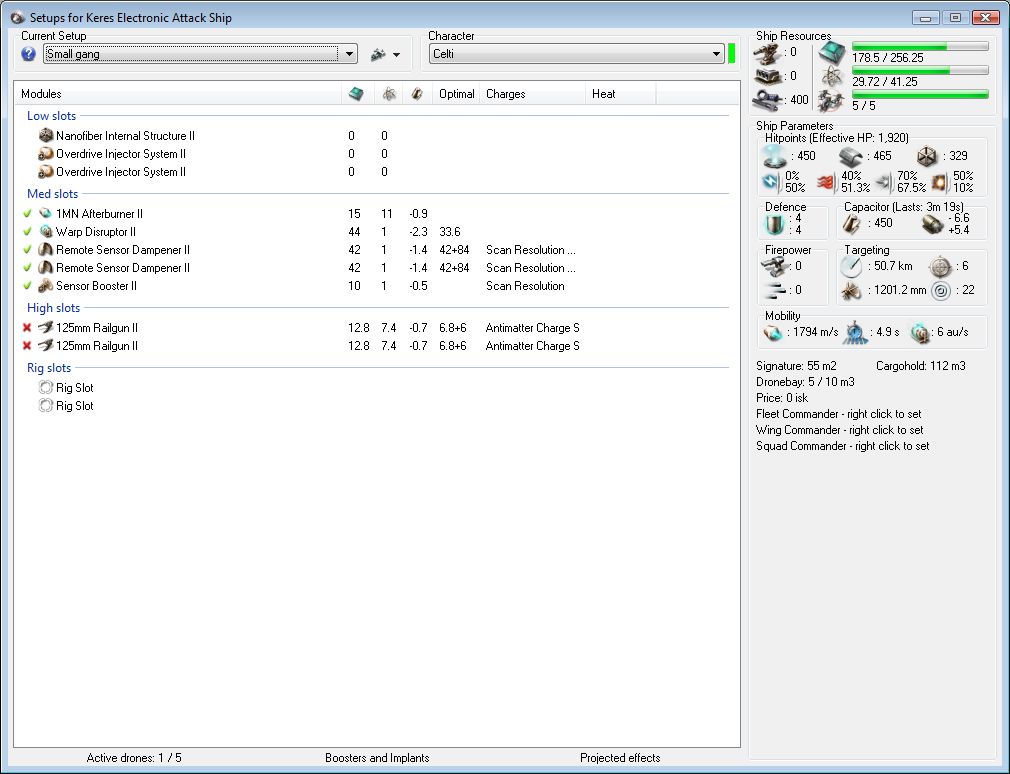Viewport: 1010px width, 774px height.
Task: Click the Low slots group header
Action: tap(52, 116)
